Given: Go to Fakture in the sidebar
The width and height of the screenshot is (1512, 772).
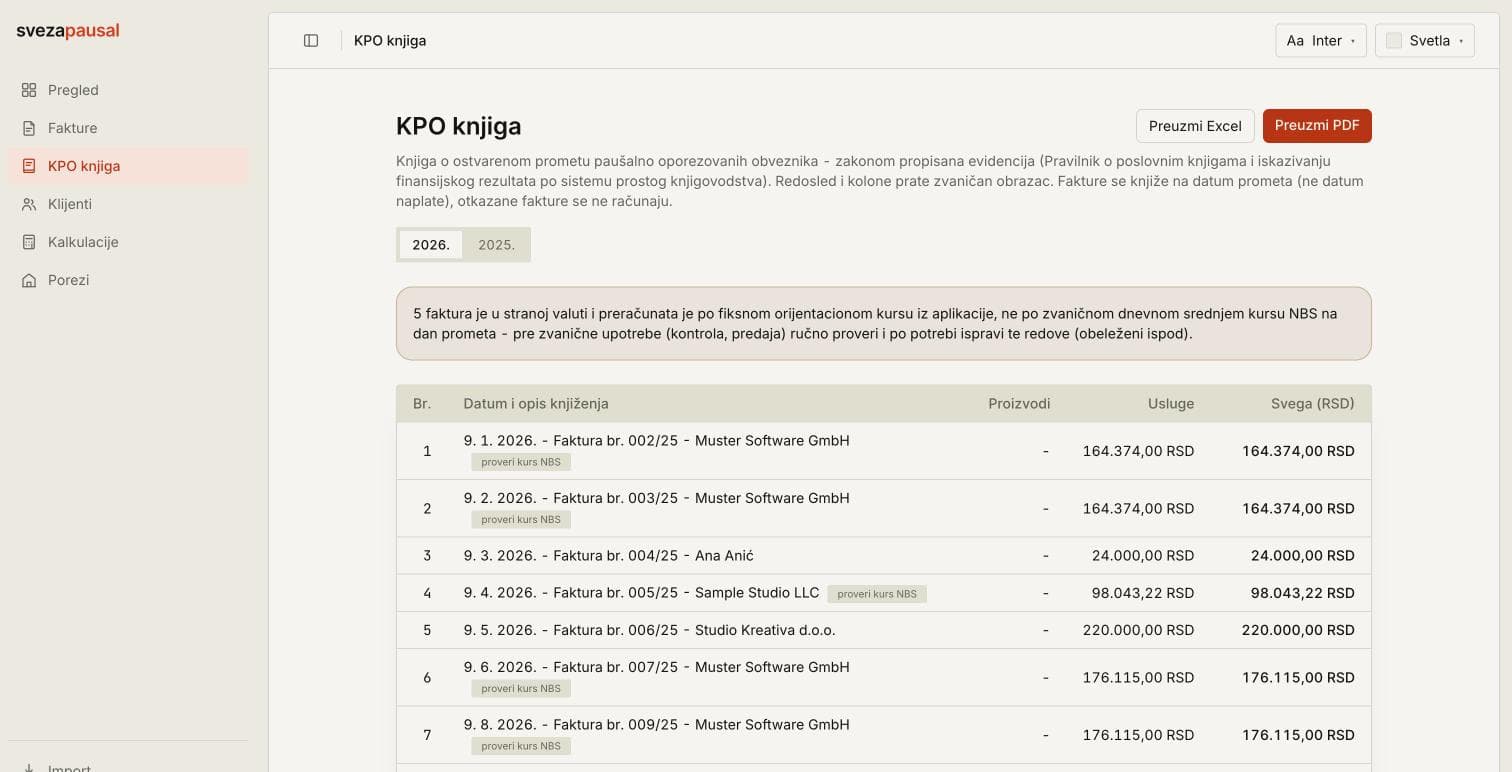Looking at the screenshot, I should pyautogui.click(x=128, y=128).
